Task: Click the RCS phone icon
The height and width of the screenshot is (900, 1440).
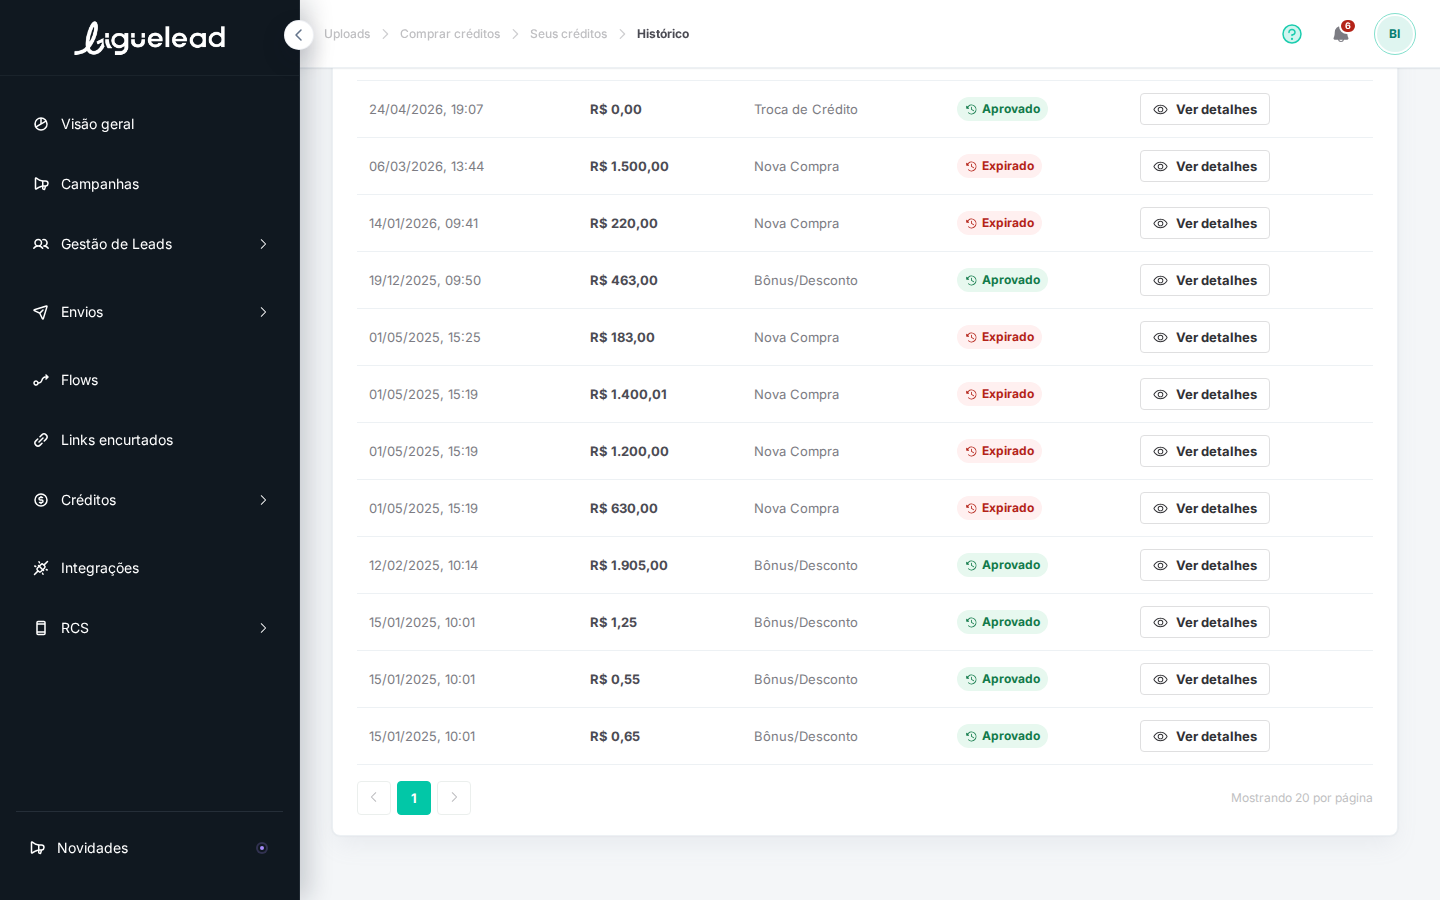Action: click(41, 628)
